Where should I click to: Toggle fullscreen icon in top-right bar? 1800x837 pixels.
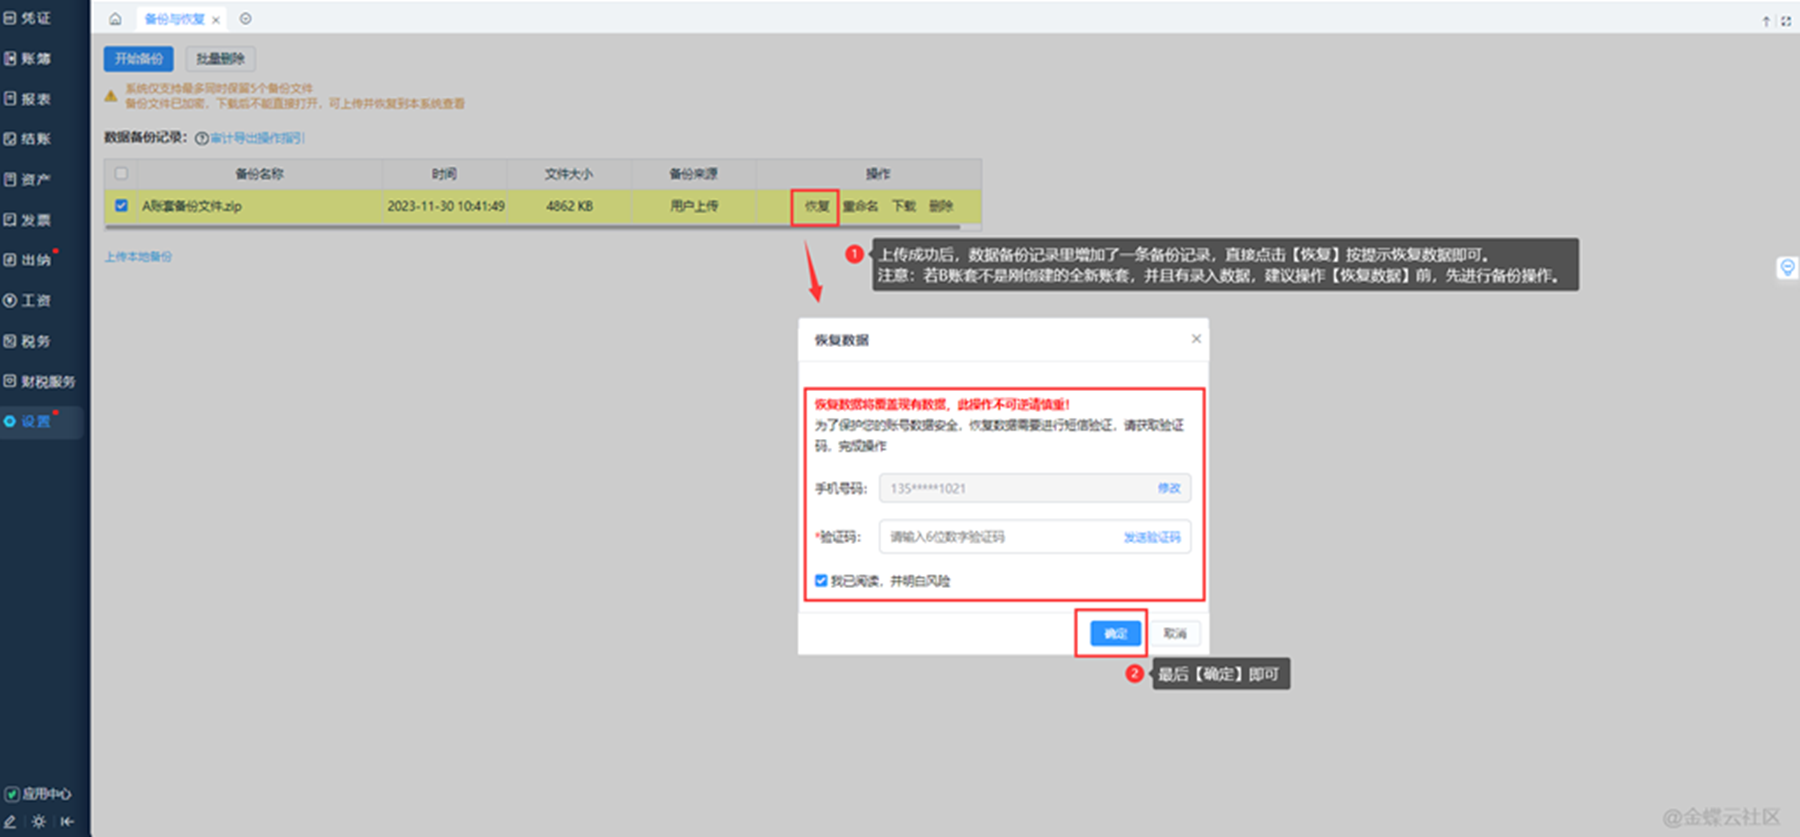click(1785, 21)
